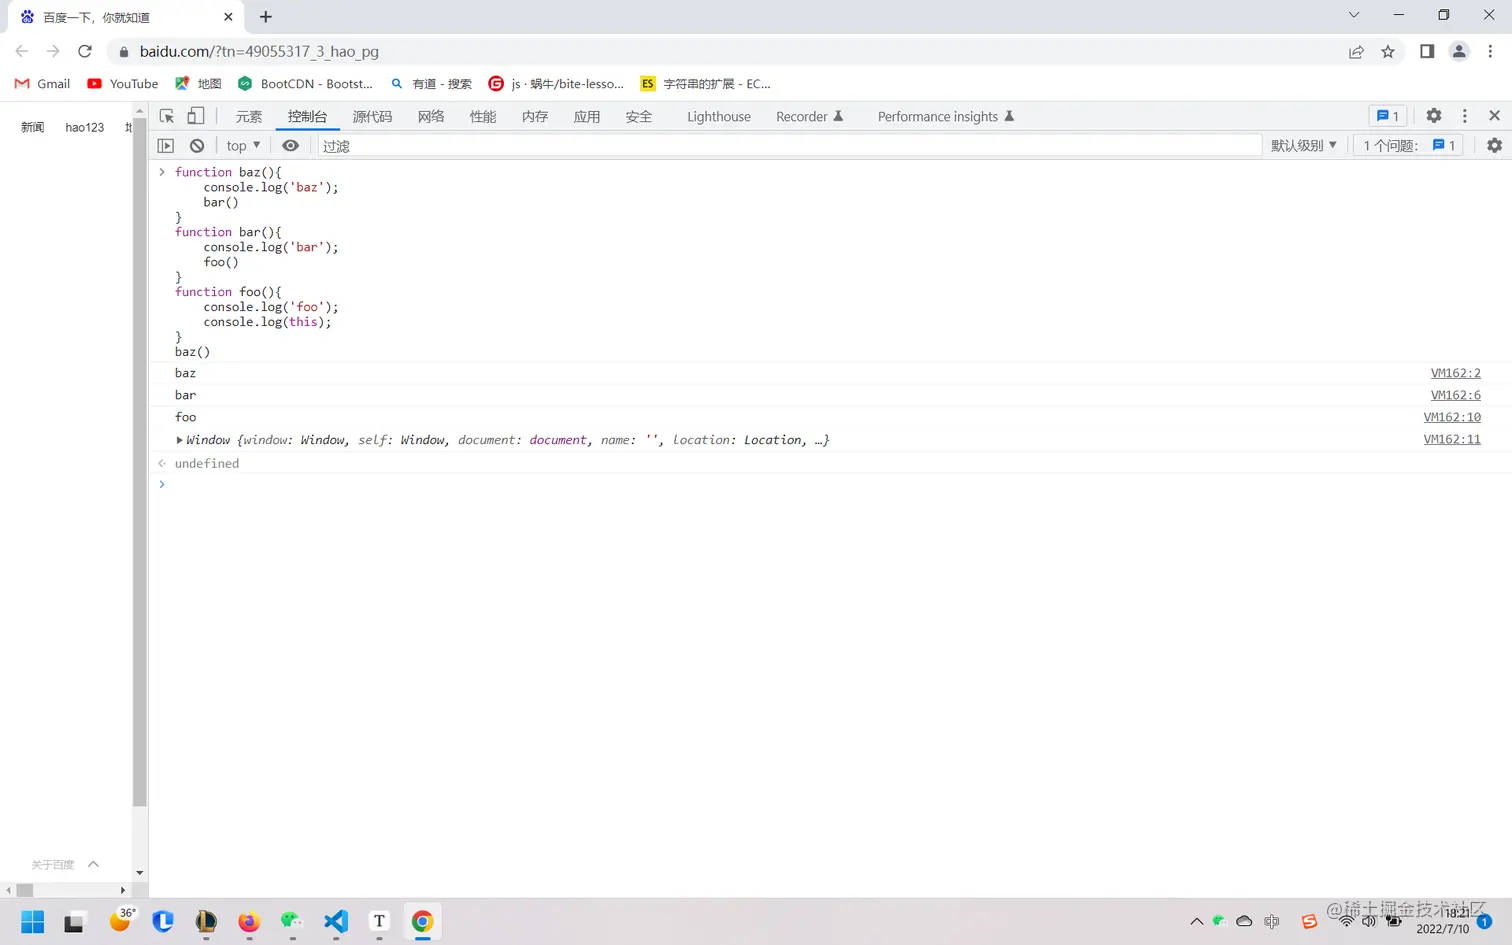Show hidden tray icons chevron
Screen dimensions: 1512x945
tap(1196, 921)
